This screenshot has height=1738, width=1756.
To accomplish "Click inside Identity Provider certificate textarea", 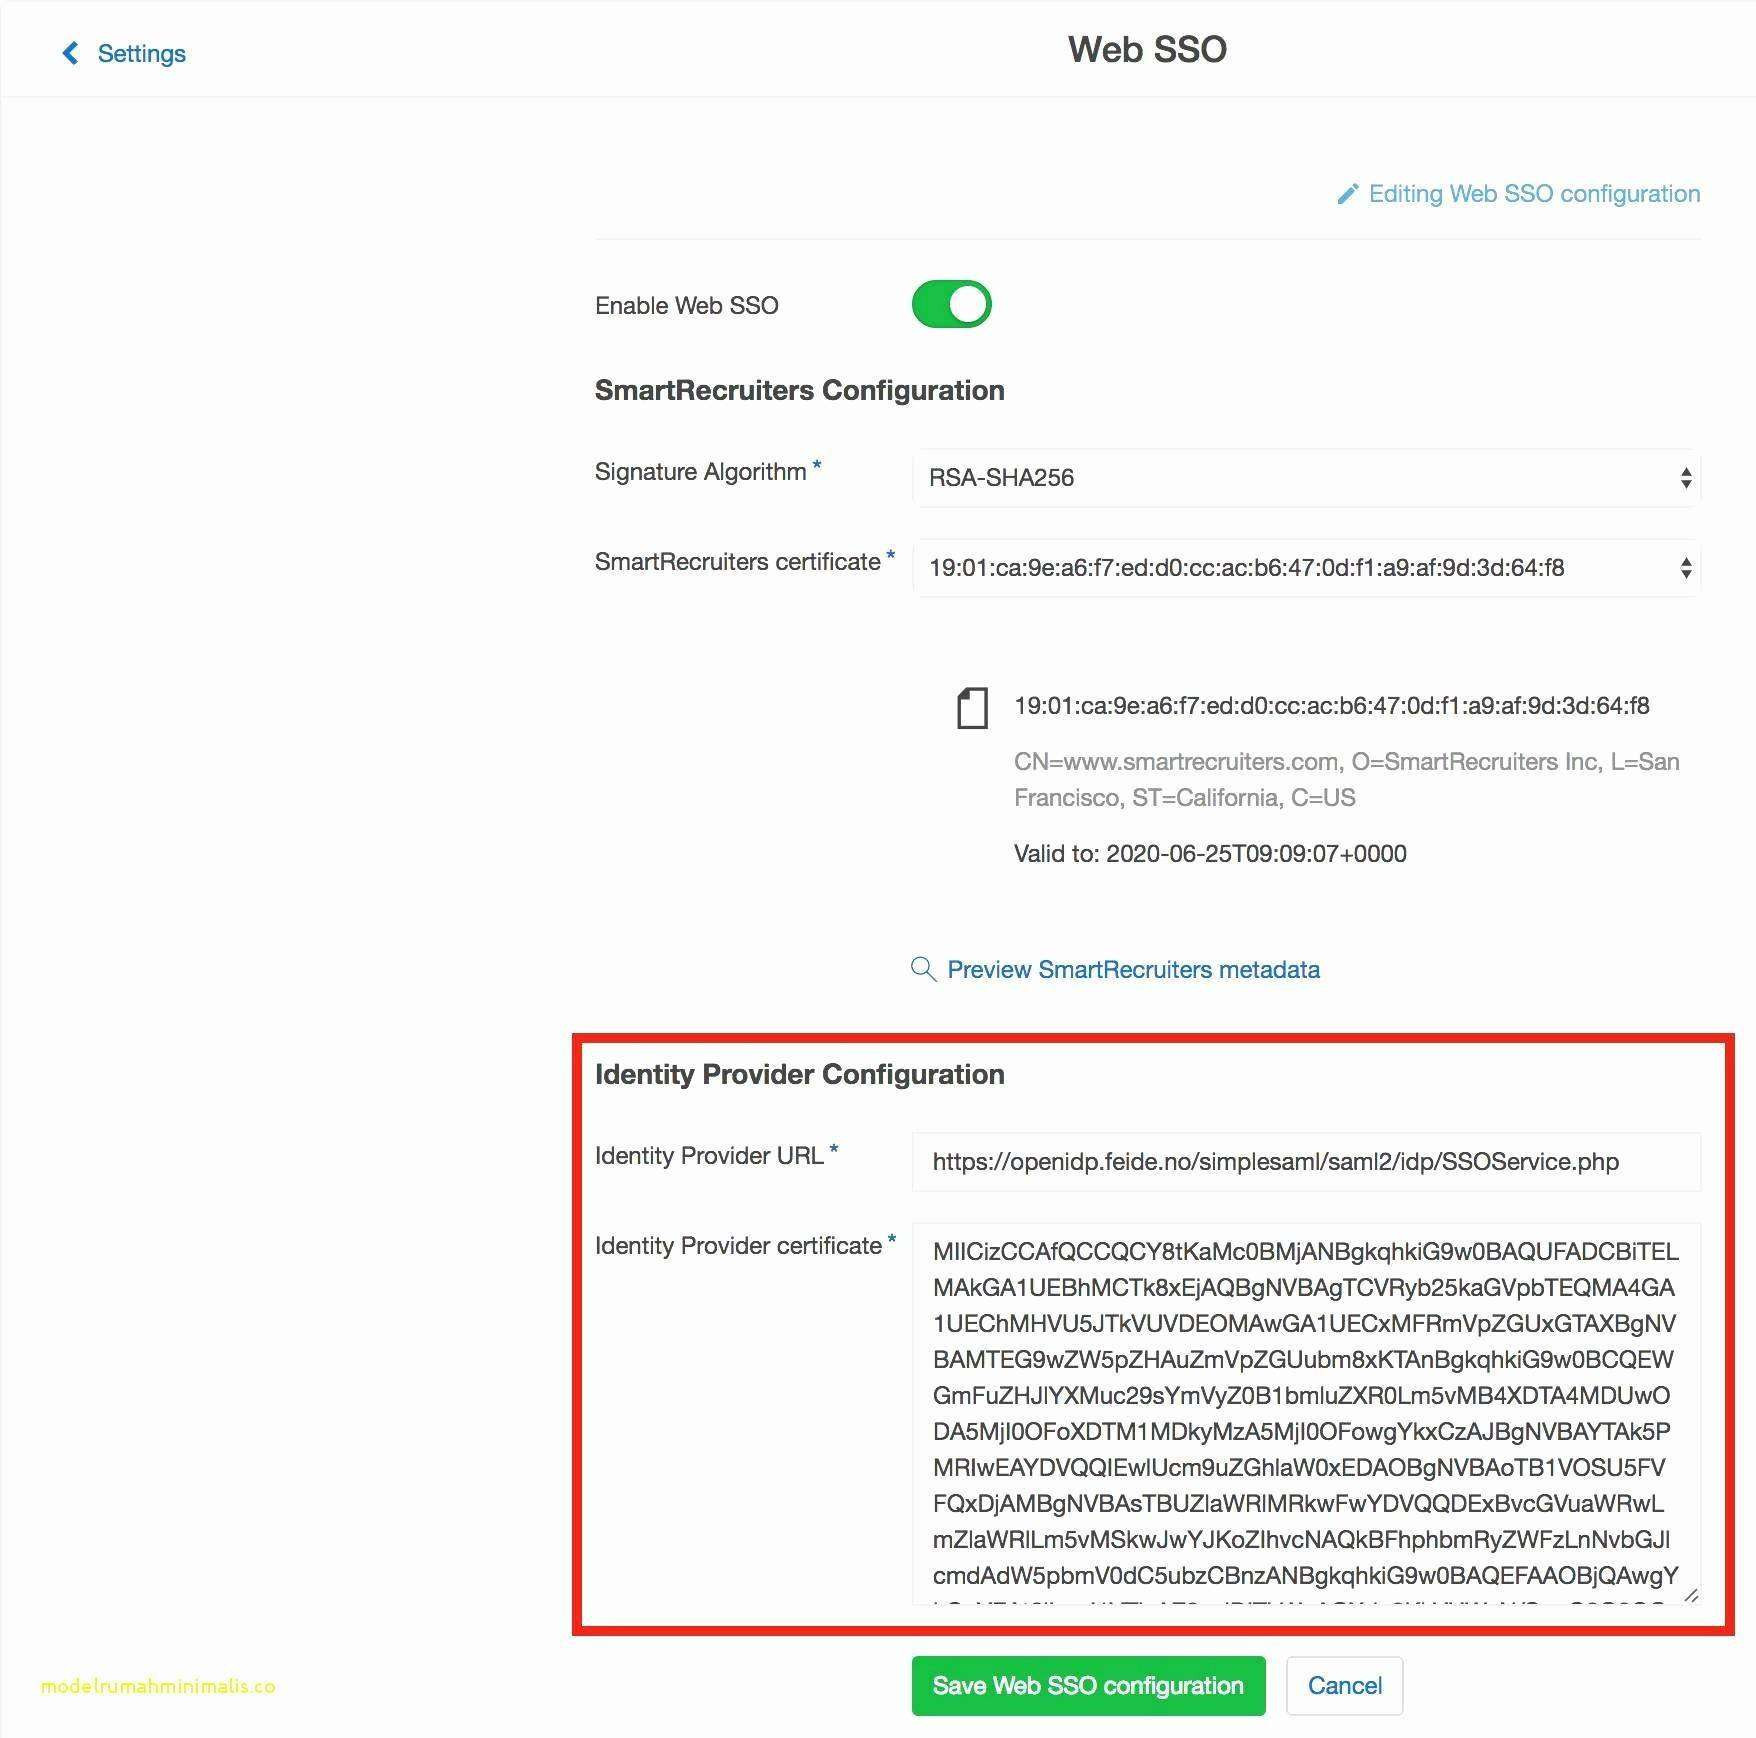I will click(x=1306, y=1413).
